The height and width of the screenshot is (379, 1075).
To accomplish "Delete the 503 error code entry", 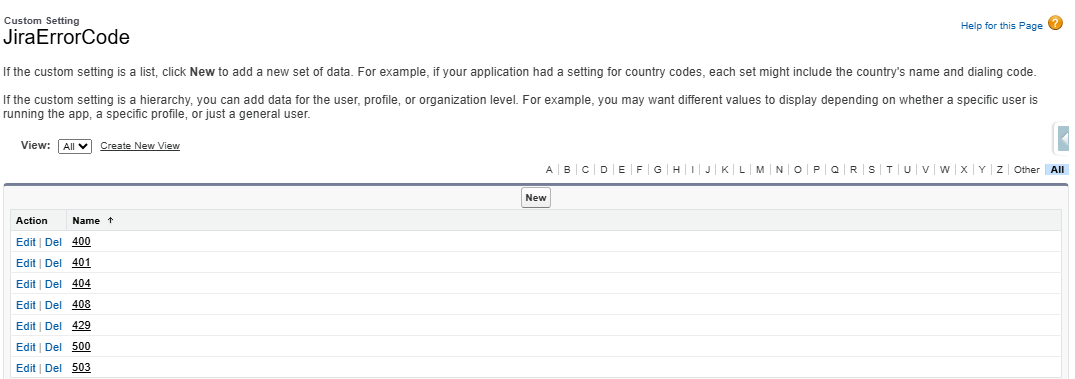I will click(x=53, y=368).
